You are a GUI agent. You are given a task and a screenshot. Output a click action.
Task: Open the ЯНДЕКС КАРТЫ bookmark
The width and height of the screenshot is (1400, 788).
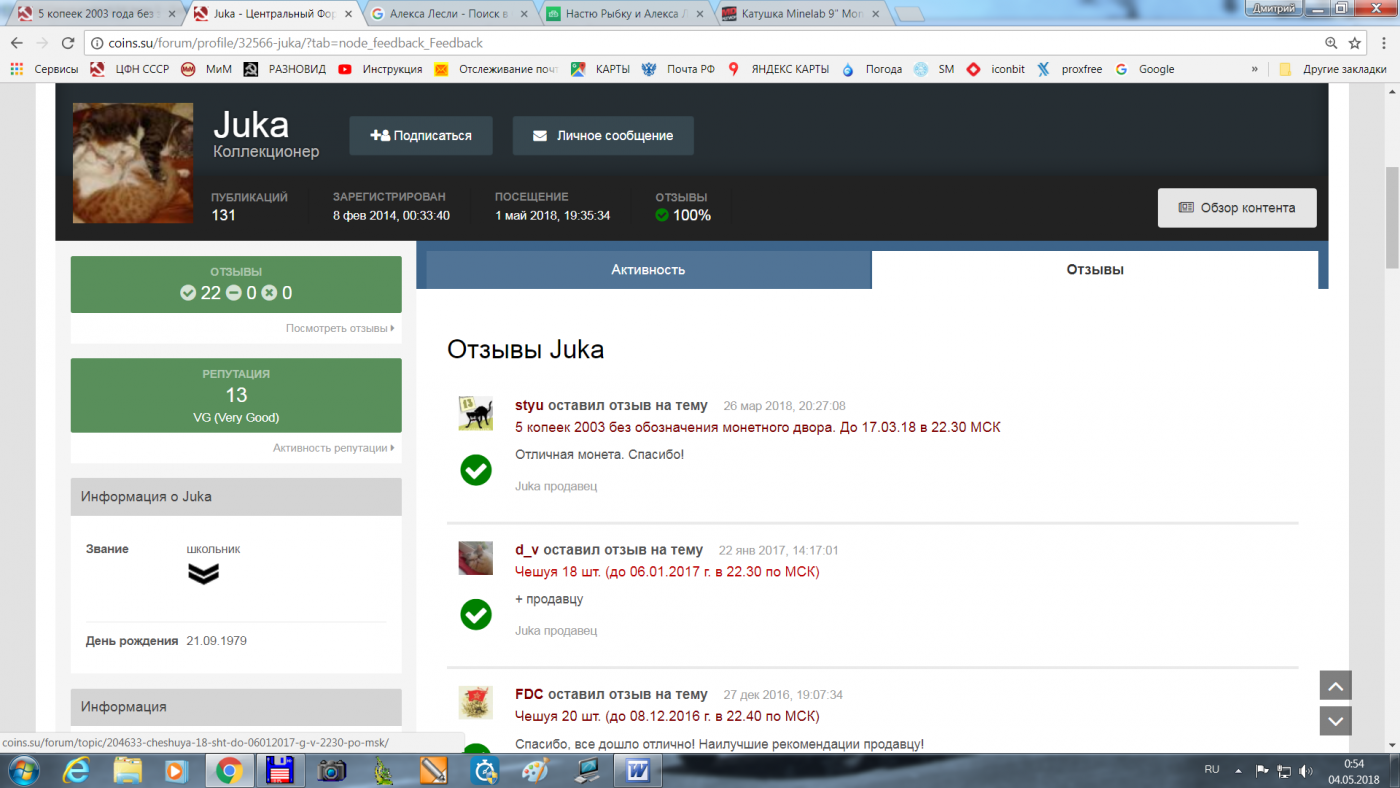pyautogui.click(x=778, y=69)
